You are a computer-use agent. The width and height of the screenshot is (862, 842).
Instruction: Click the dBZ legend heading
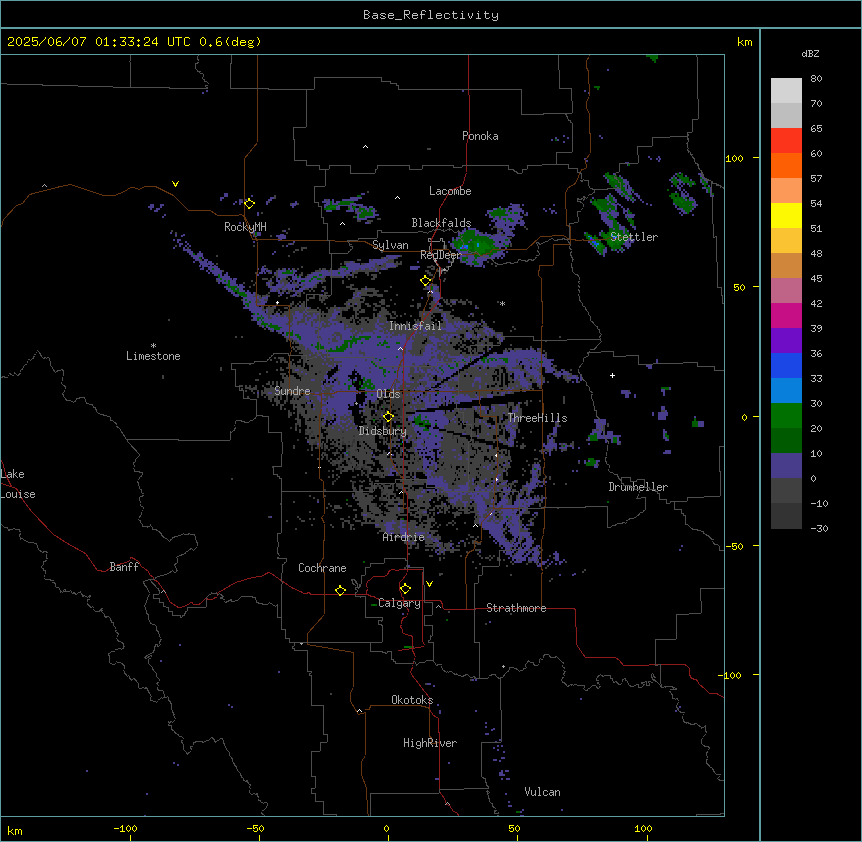810,54
